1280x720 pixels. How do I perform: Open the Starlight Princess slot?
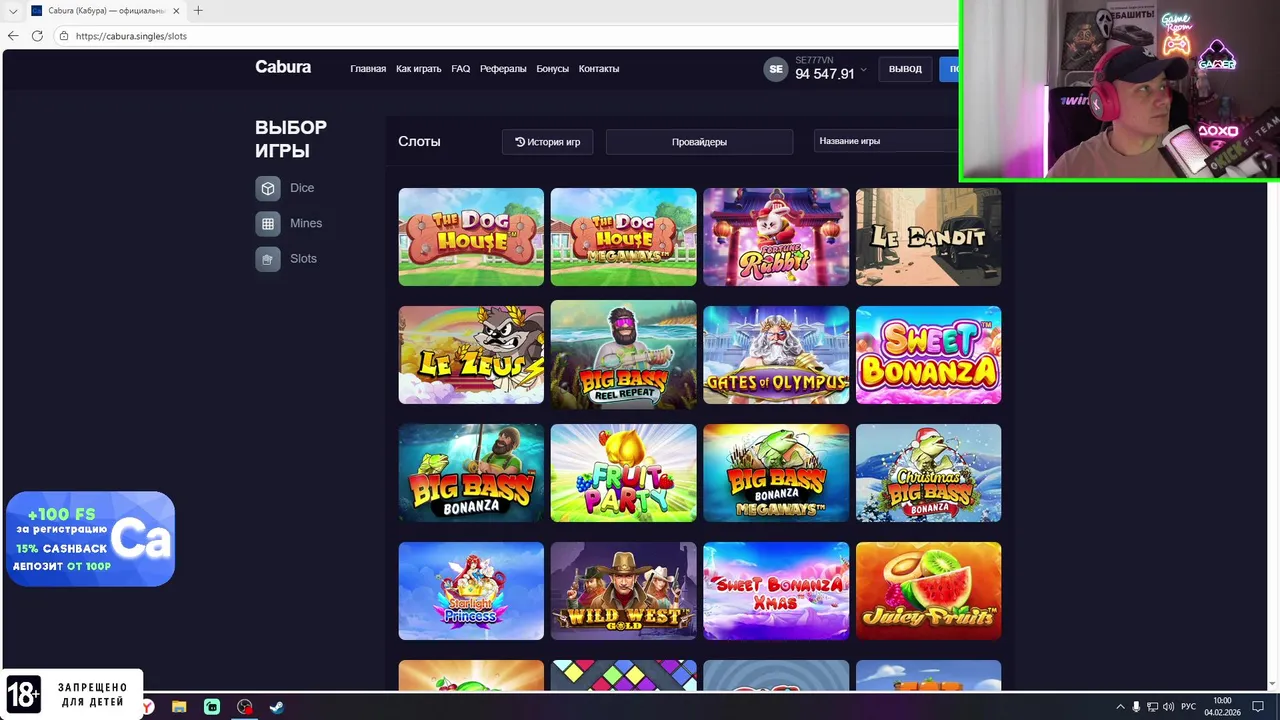[x=471, y=591]
